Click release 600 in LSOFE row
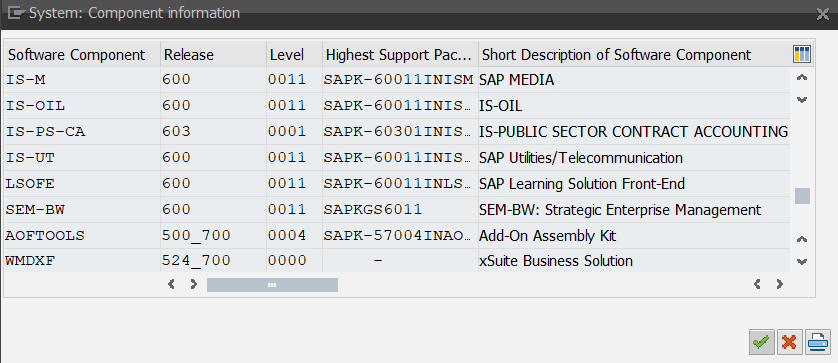Viewport: 838px width, 363px height. [213, 184]
